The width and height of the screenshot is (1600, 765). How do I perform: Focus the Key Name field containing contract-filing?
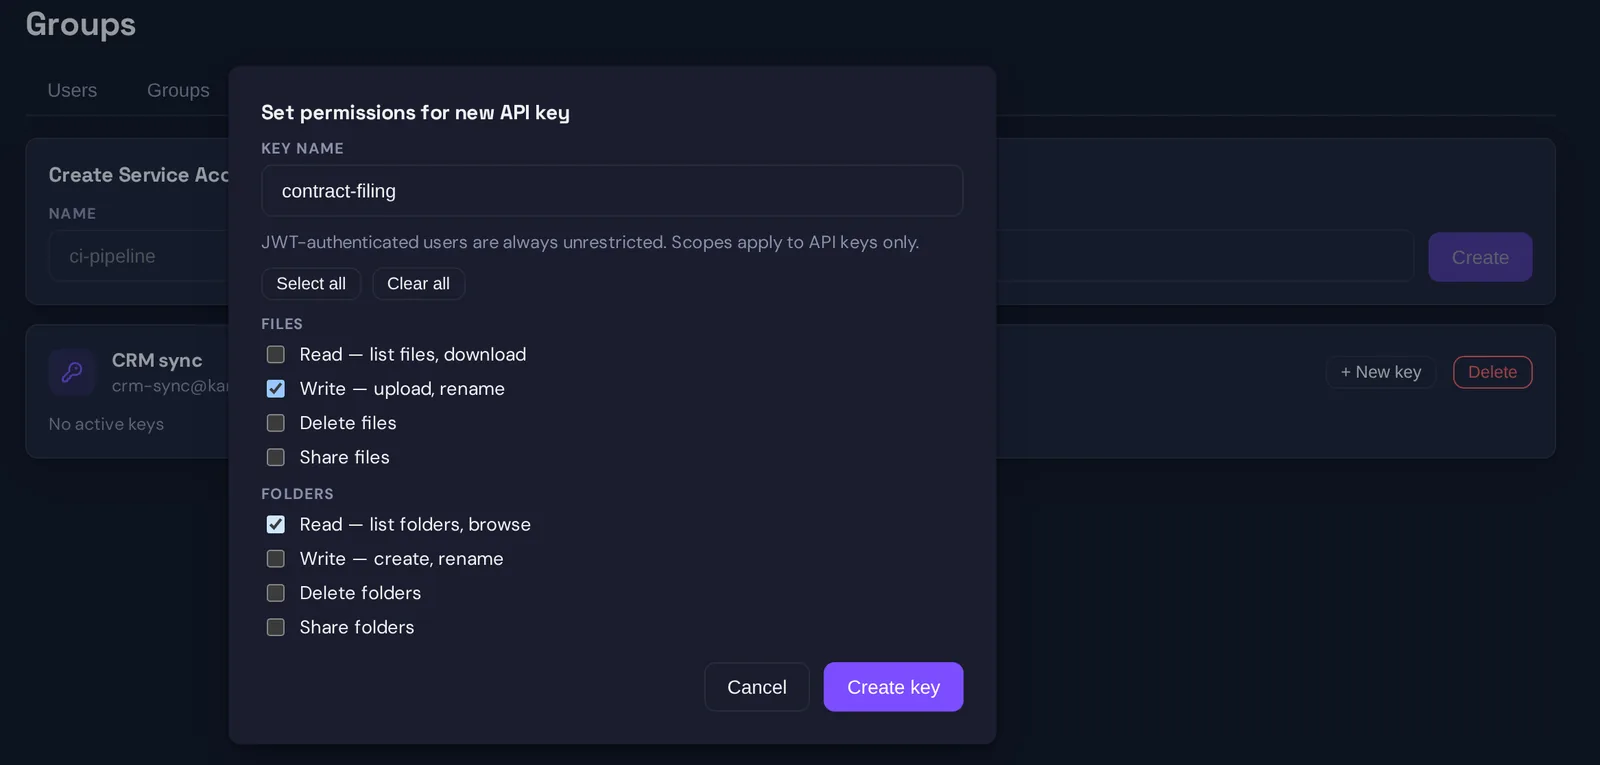[x=612, y=191]
